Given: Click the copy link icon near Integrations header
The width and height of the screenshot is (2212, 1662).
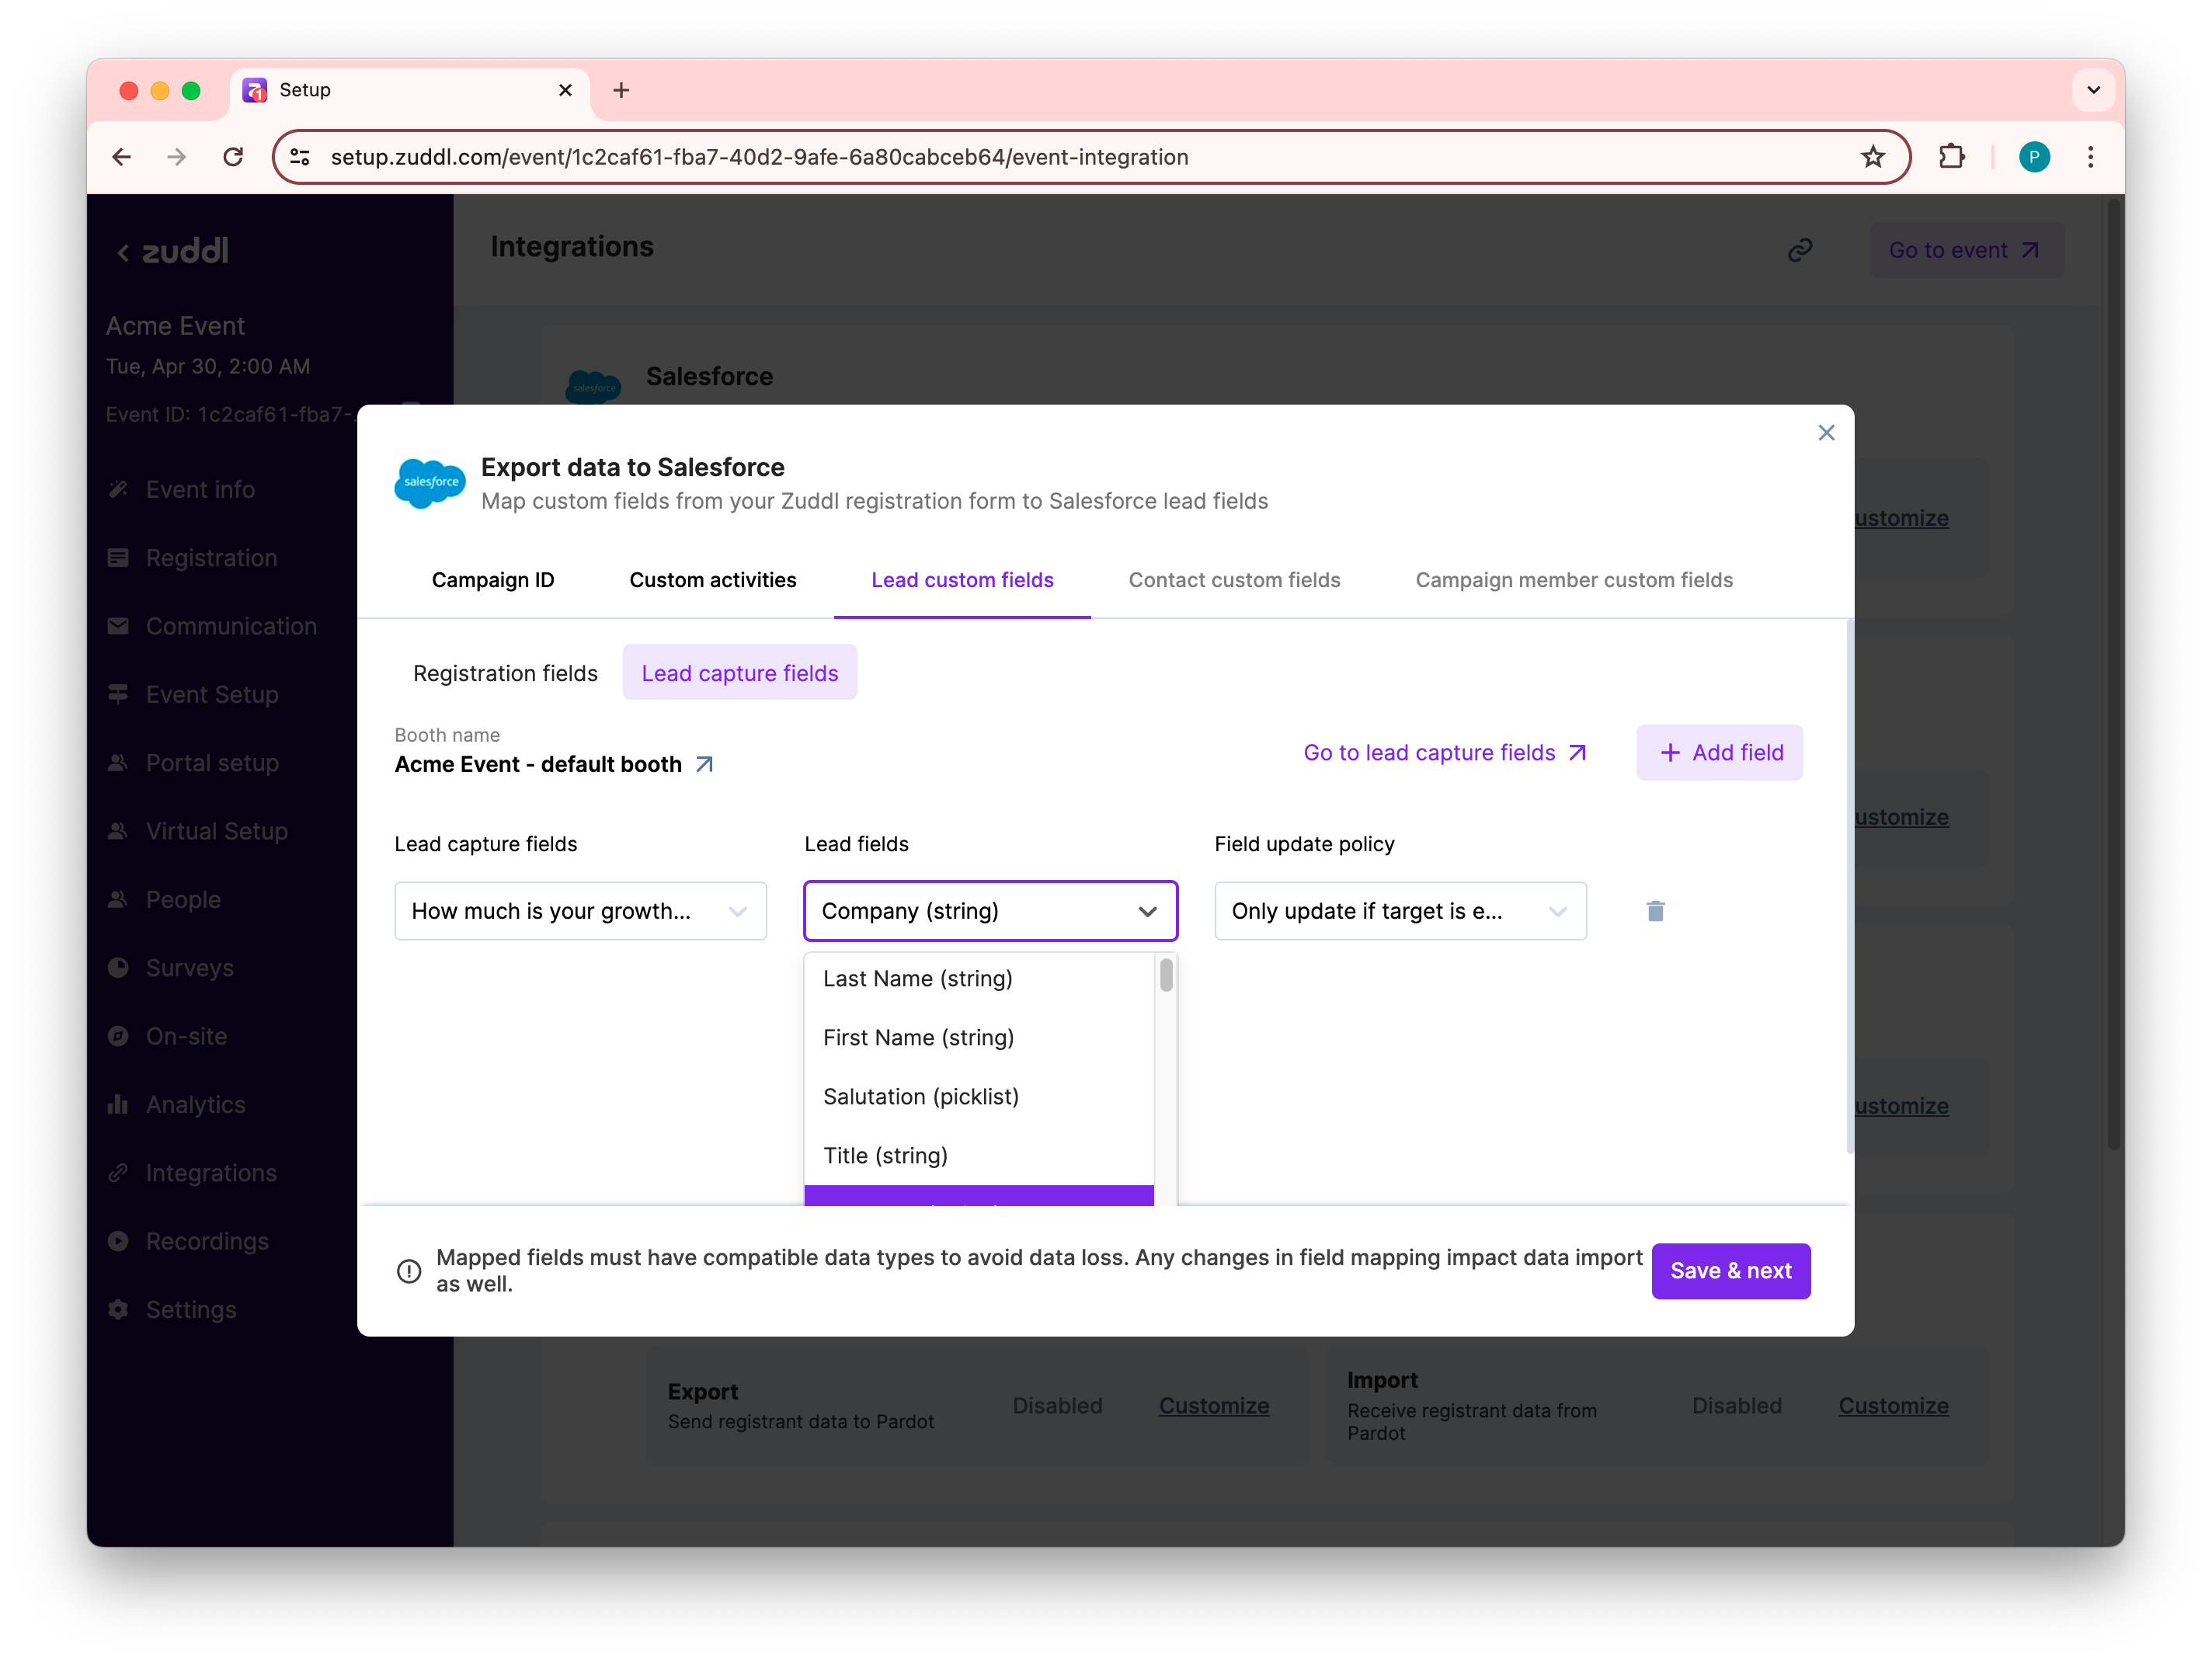Looking at the screenshot, I should pos(1800,250).
